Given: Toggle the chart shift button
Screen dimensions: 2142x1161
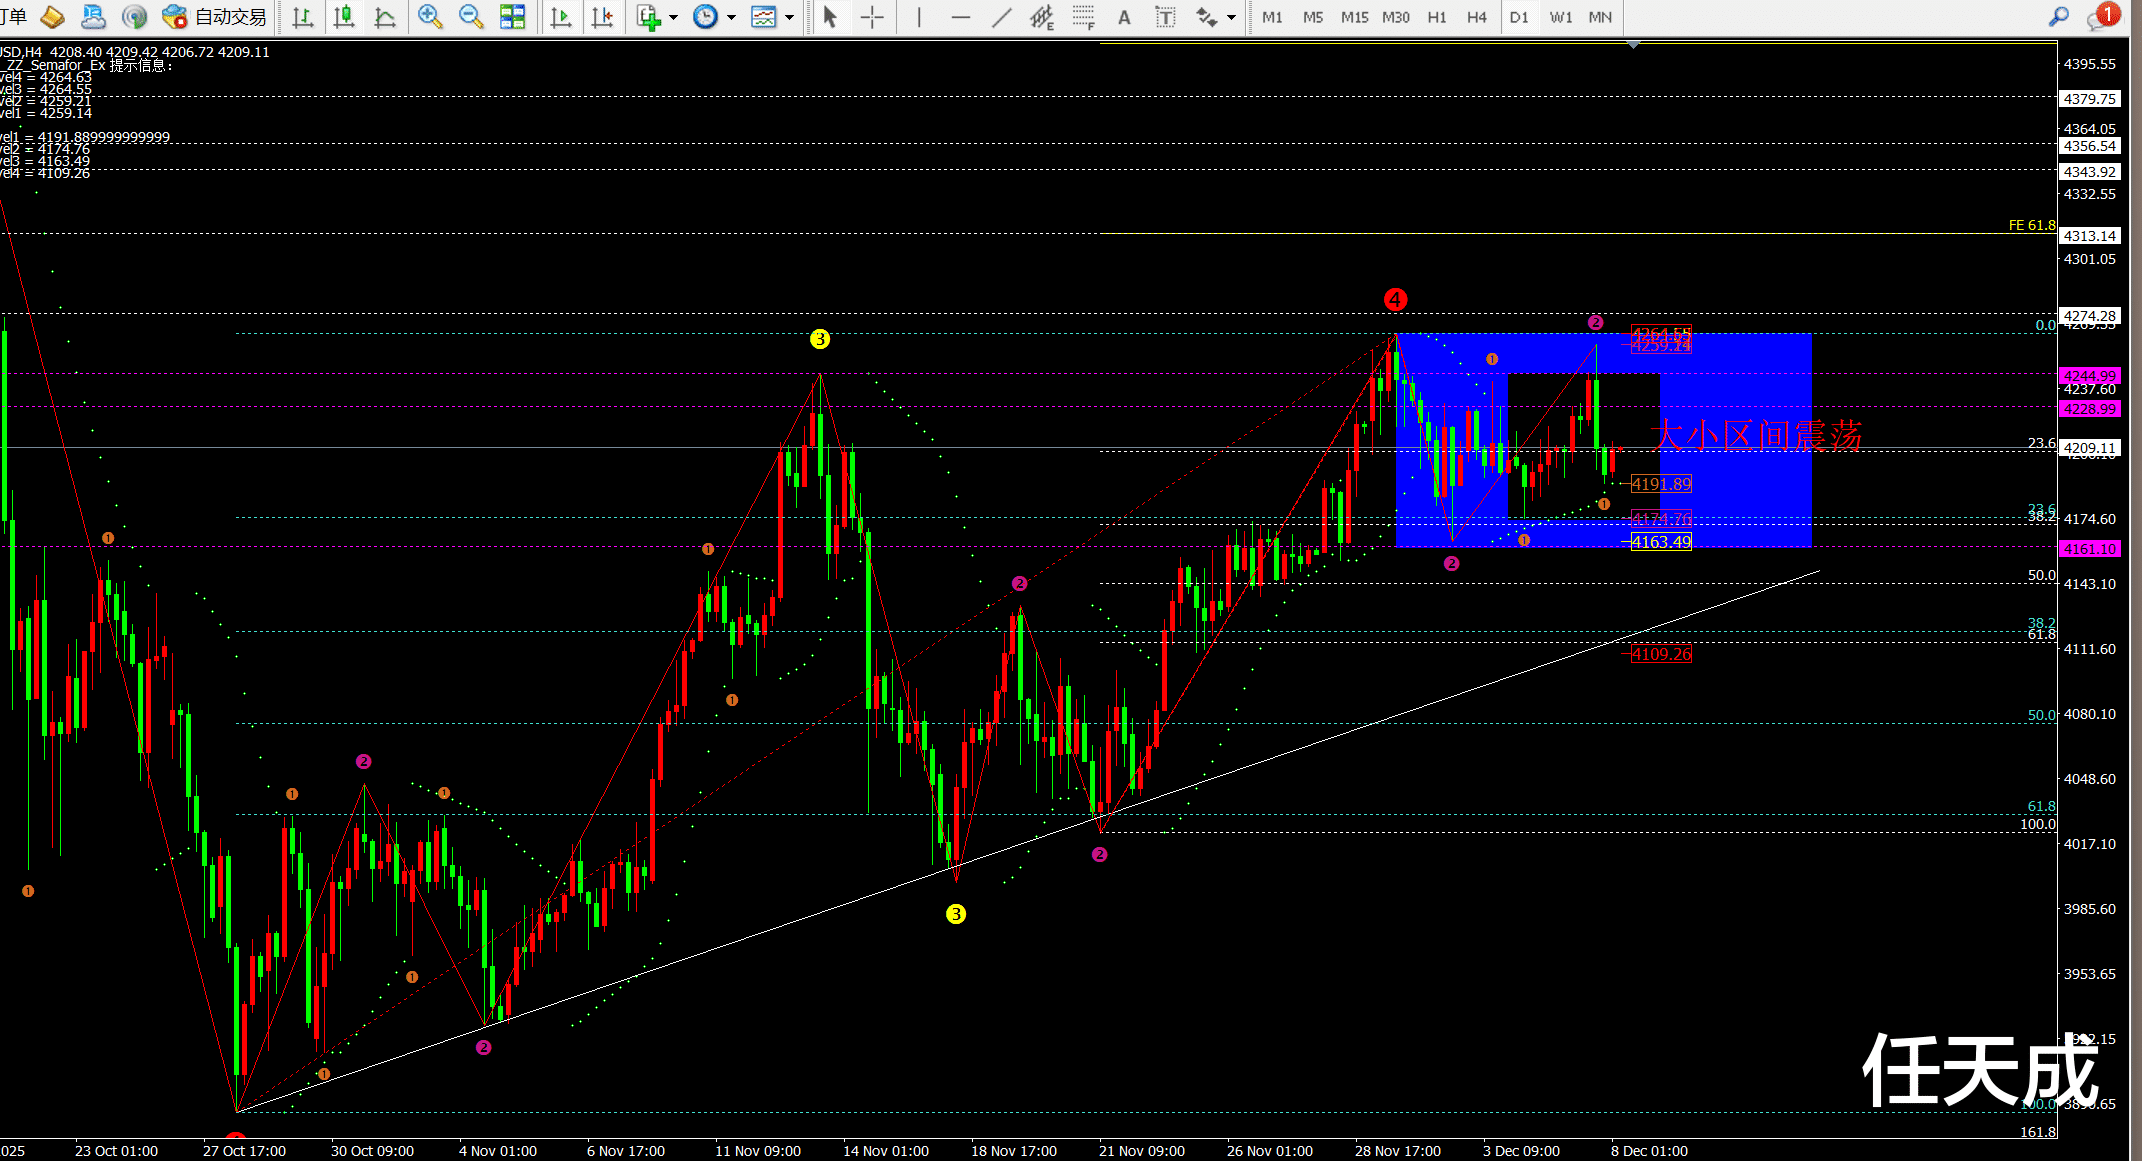Looking at the screenshot, I should click(x=602, y=17).
